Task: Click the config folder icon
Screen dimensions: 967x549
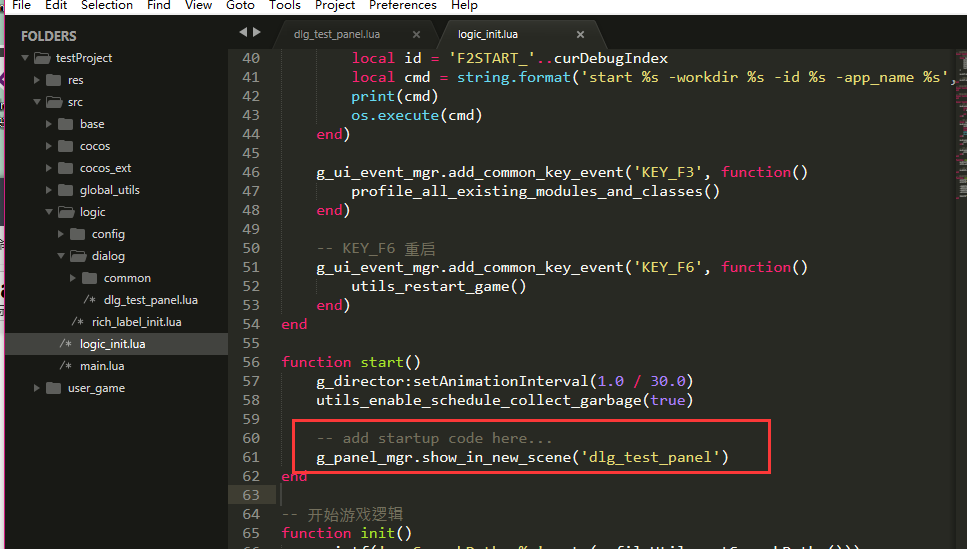Action: pos(78,234)
